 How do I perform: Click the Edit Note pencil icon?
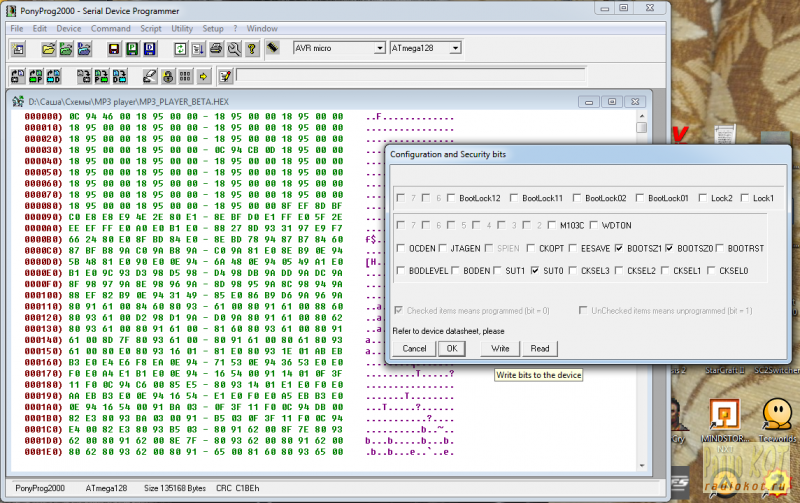point(226,77)
